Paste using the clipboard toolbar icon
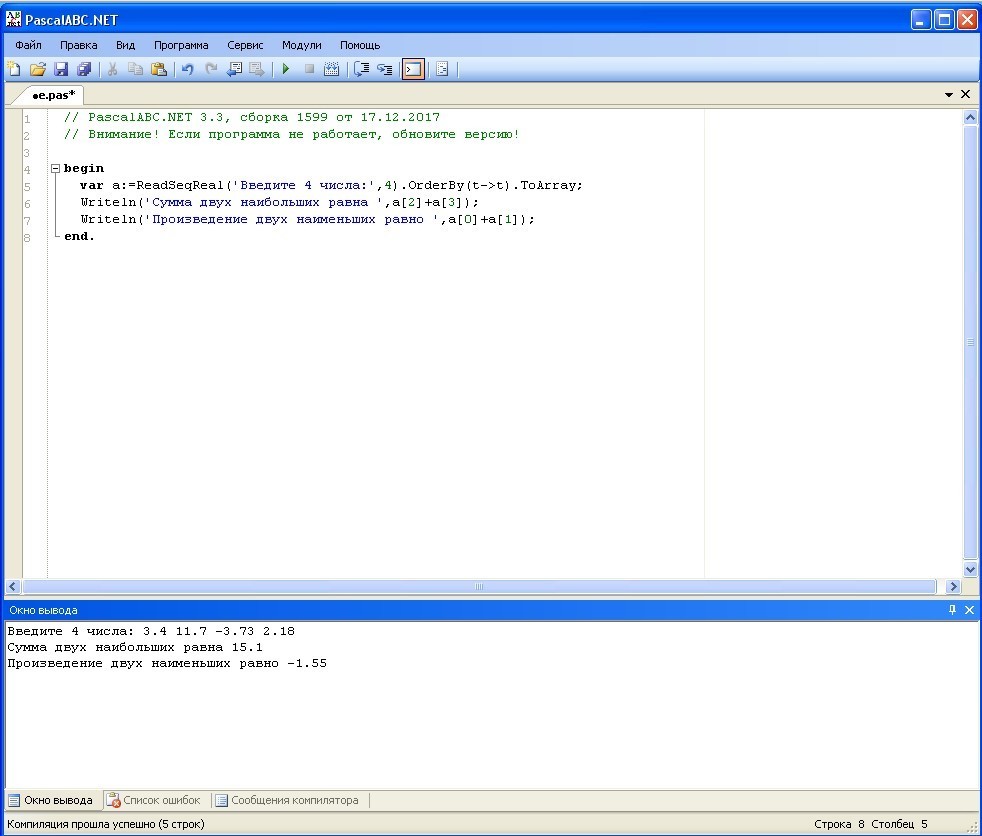 [x=158, y=69]
